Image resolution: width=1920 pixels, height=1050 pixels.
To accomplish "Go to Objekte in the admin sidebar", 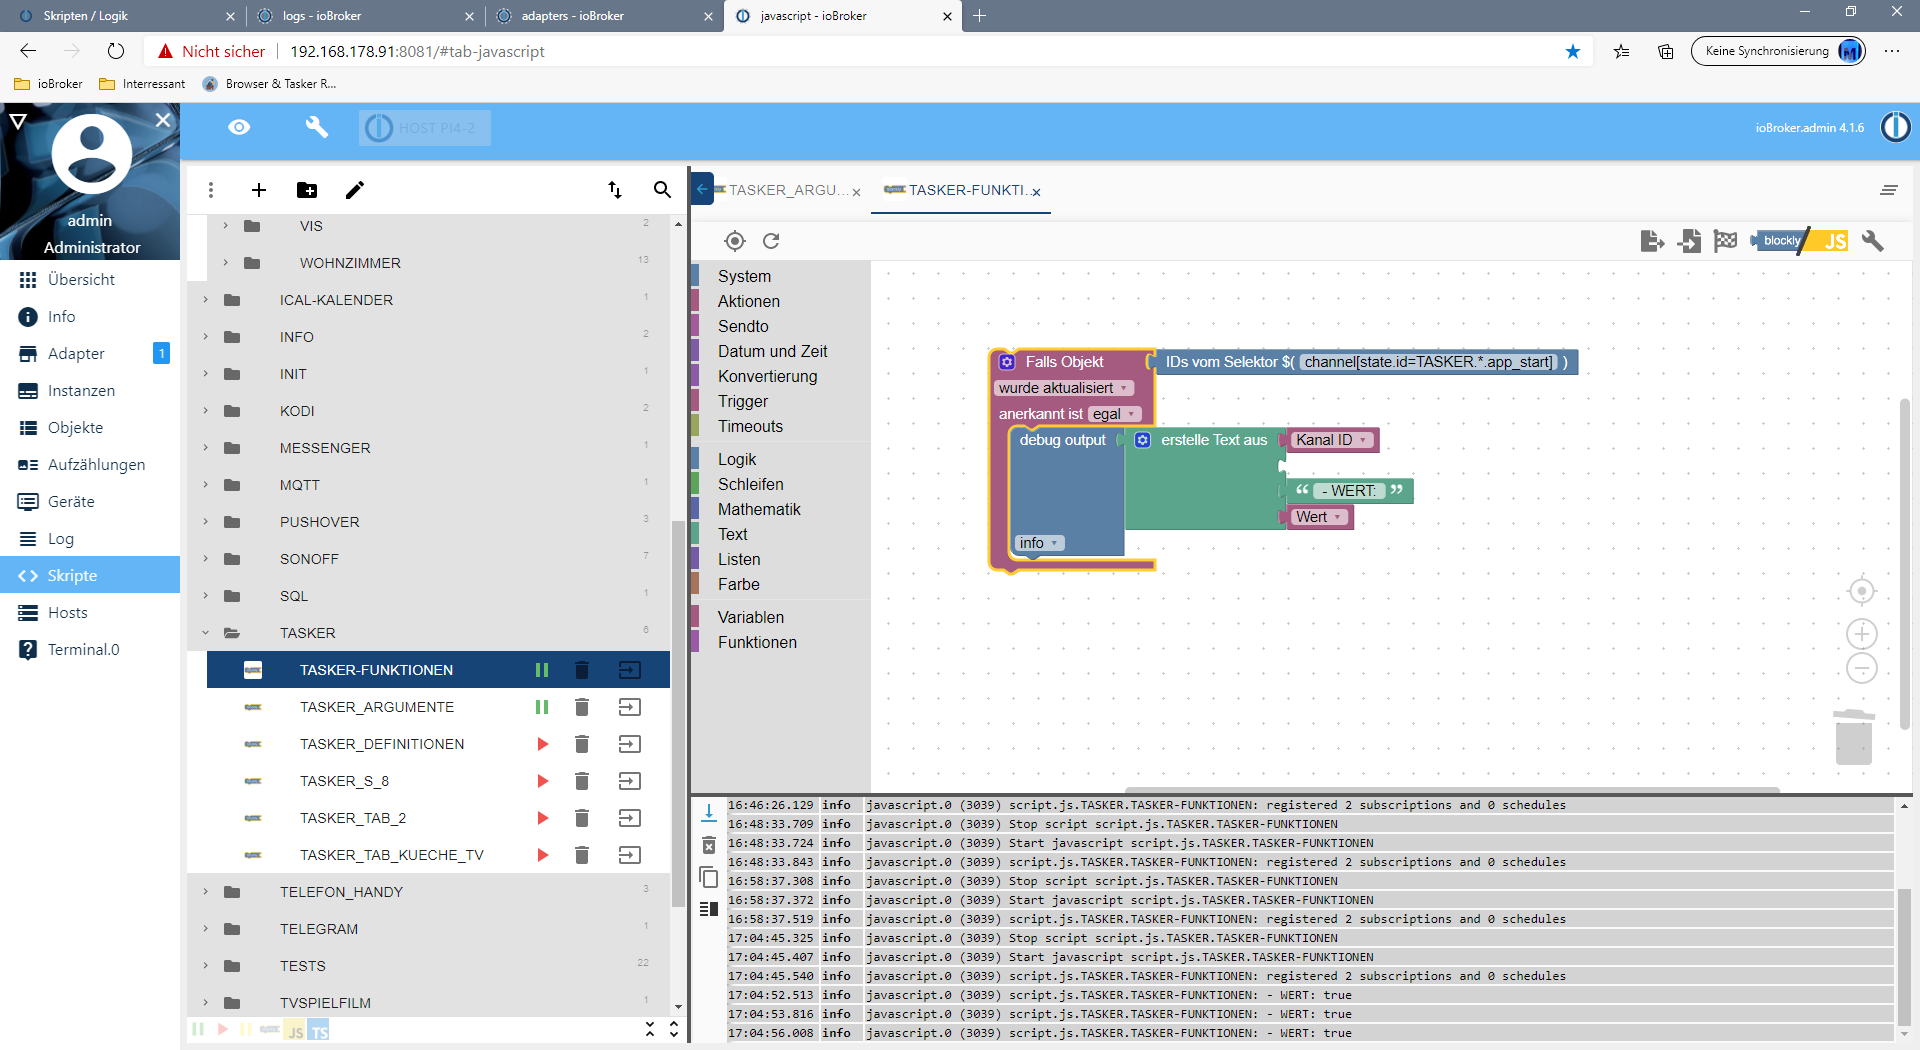I will [x=90, y=427].
